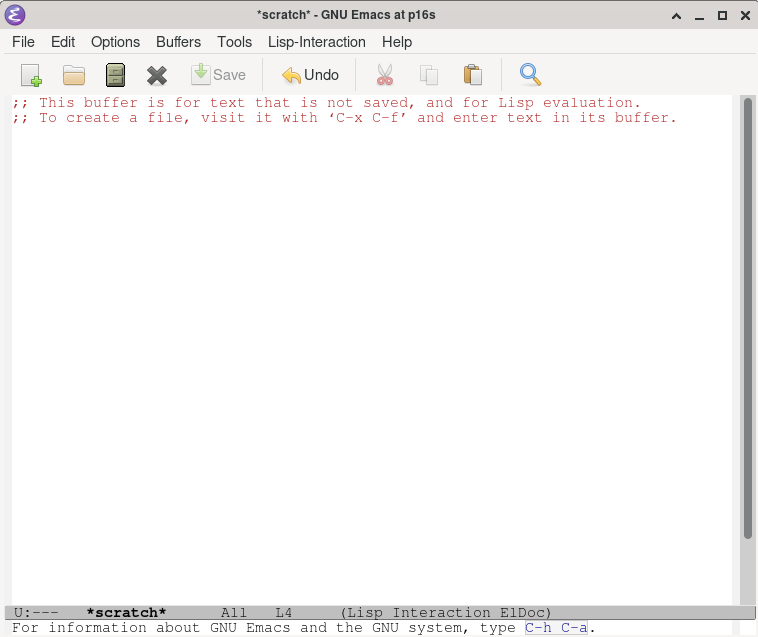Viewport: 758px width, 637px height.
Task: Open the Edit menu
Action: pos(63,42)
